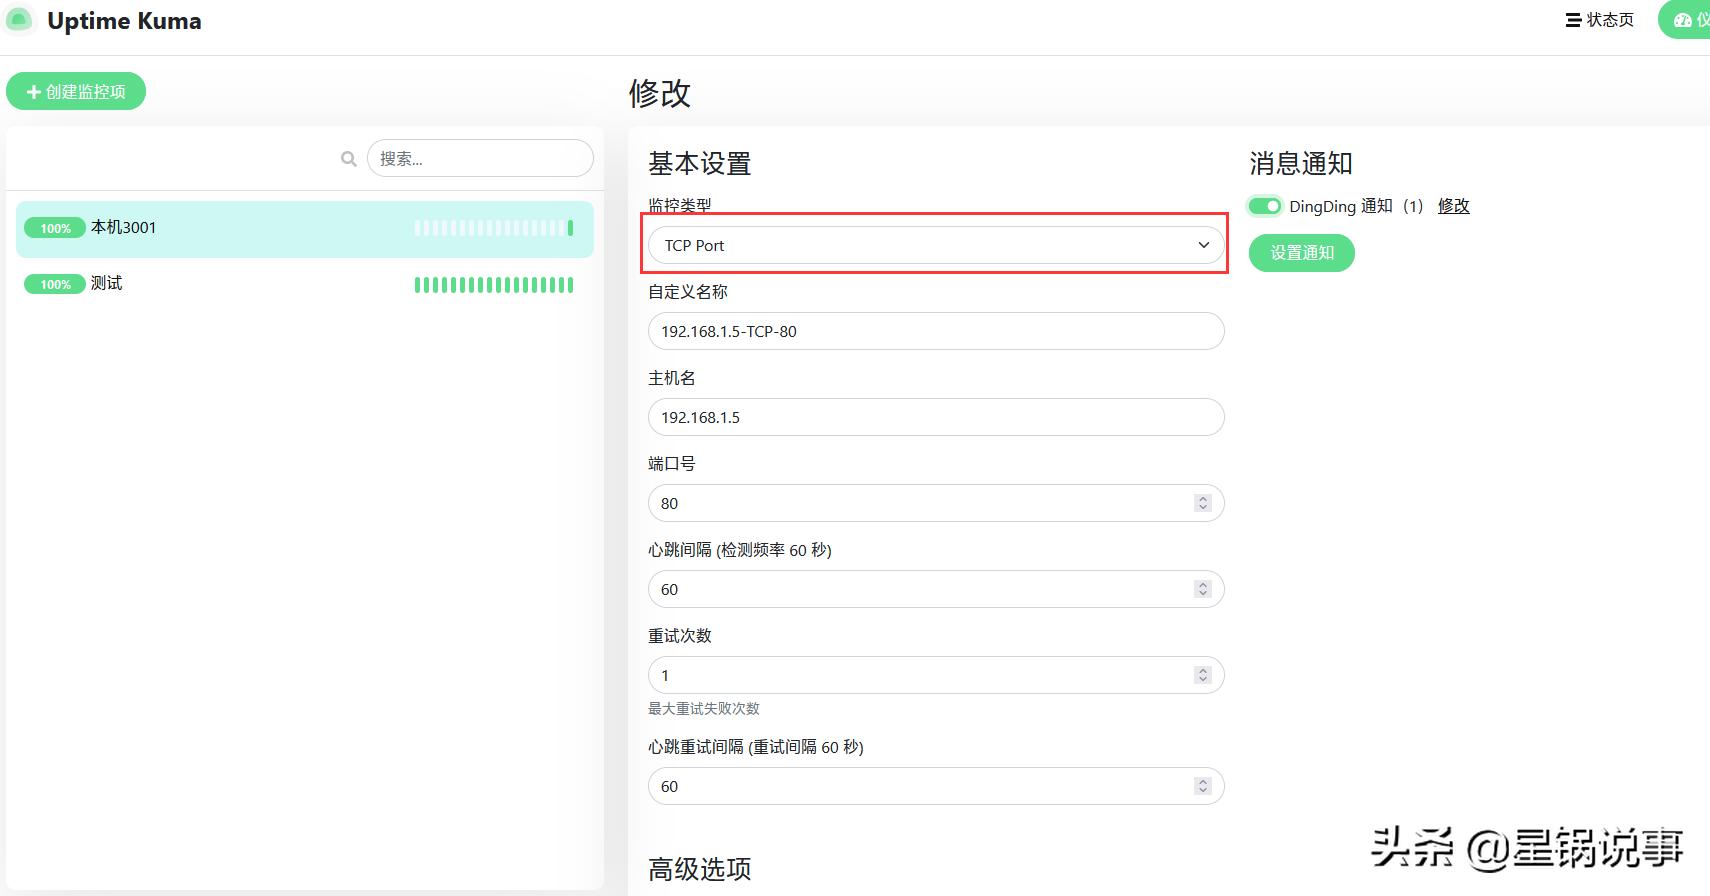Viewport: 1710px width, 896px height.
Task: Click the 创建监控项 add monitor button
Action: 76,91
